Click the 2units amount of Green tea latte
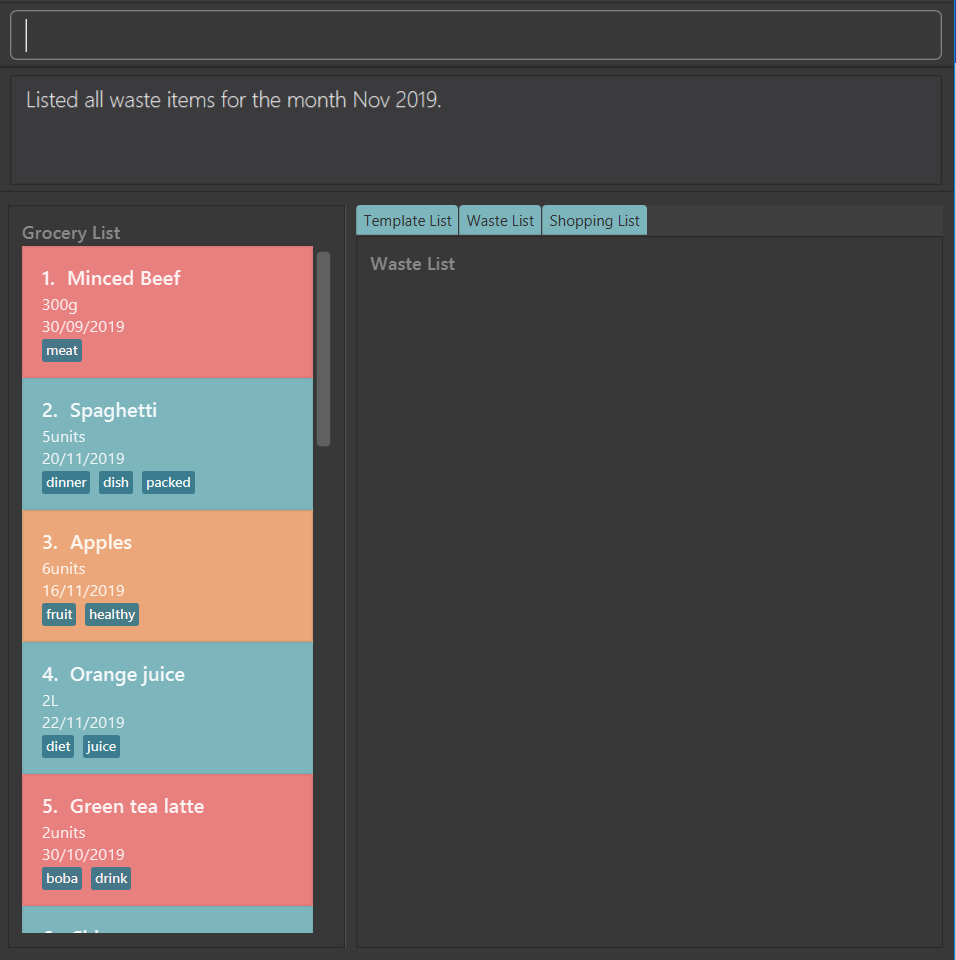 [64, 833]
